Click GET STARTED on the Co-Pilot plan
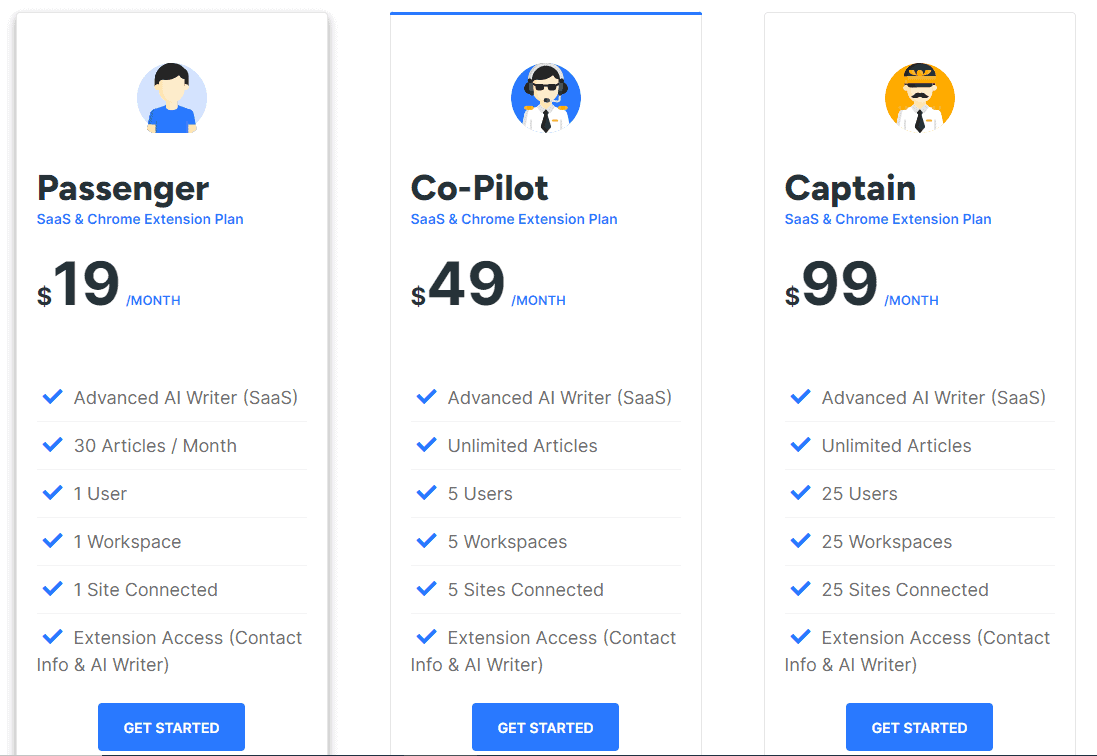 coord(545,727)
